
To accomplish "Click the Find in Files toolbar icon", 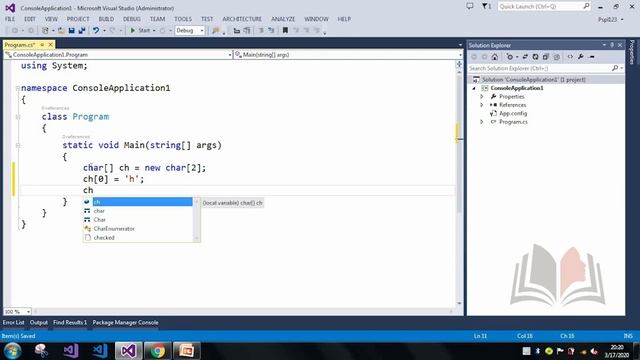I will coord(216,31).
